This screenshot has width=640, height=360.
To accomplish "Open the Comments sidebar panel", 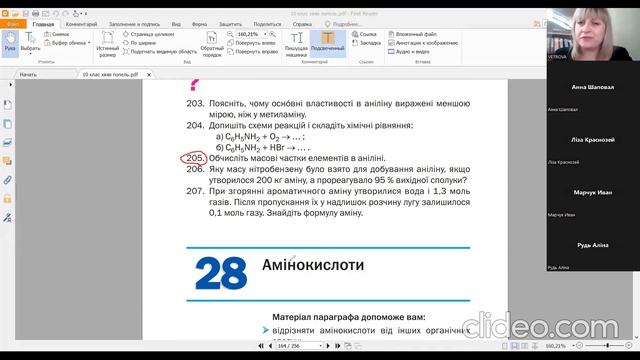I will click(x=7, y=161).
